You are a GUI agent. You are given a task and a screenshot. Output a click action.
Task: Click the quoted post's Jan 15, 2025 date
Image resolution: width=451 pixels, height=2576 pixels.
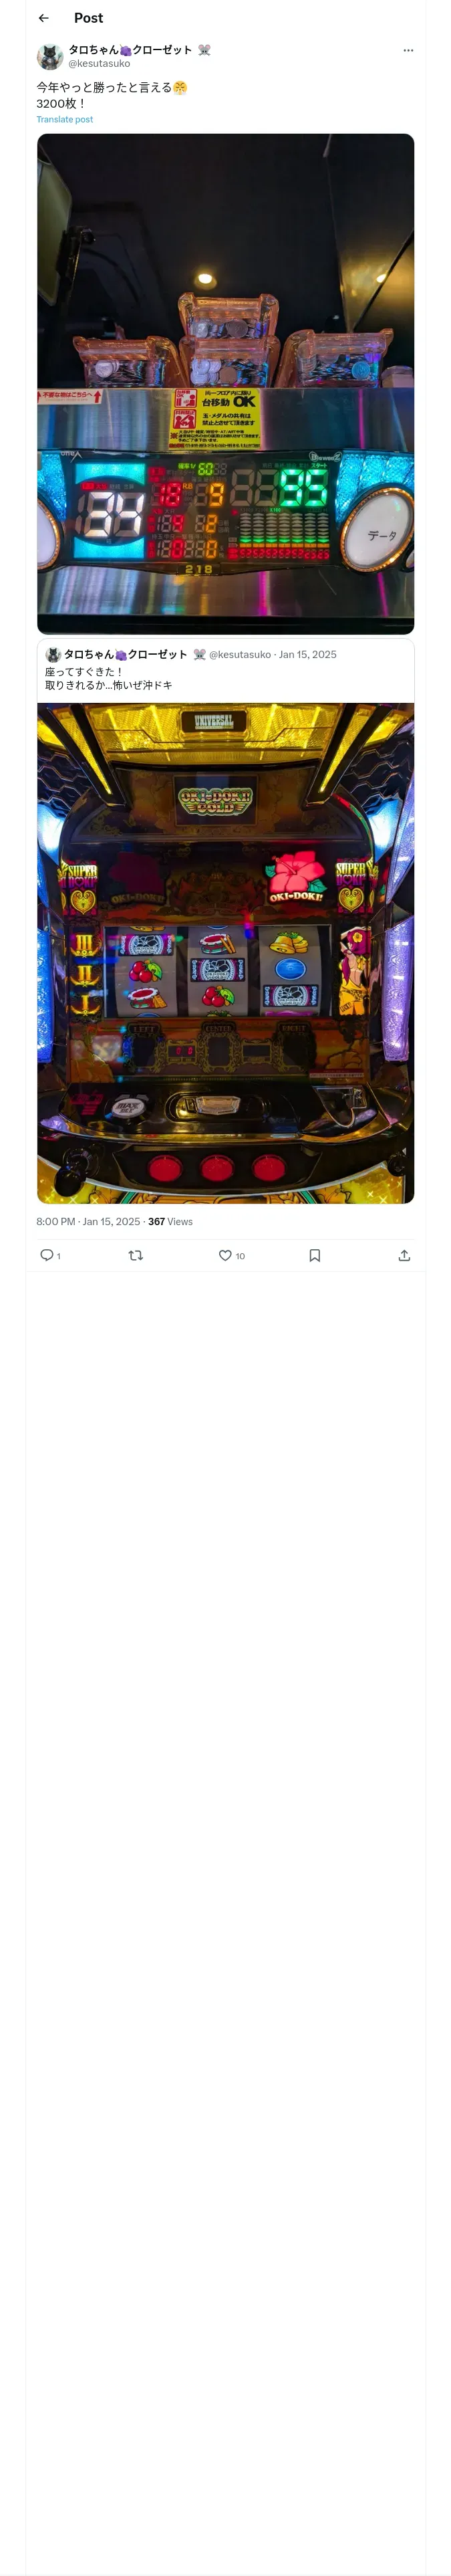308,655
